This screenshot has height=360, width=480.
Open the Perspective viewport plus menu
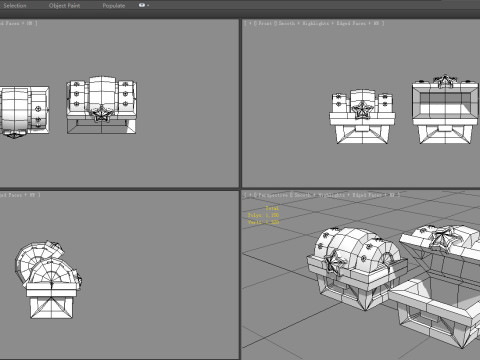point(250,195)
